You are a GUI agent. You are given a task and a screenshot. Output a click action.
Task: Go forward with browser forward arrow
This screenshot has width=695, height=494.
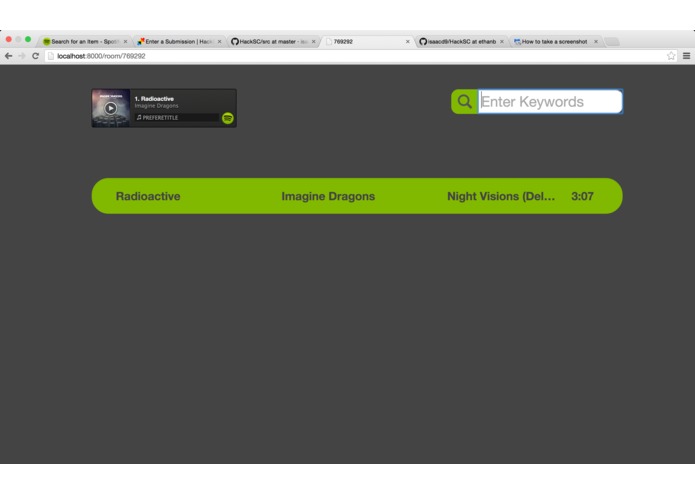click(22, 56)
